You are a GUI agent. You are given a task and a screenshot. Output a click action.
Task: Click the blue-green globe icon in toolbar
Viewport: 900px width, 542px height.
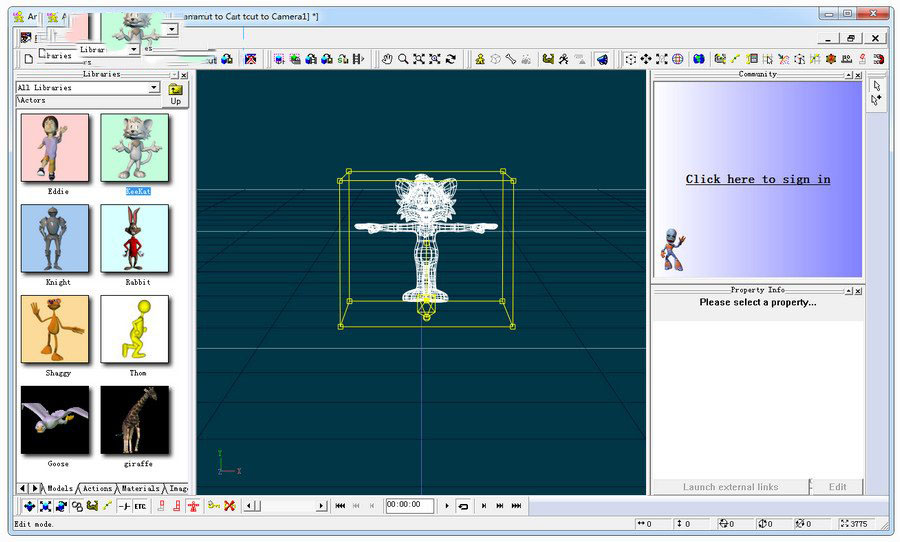(699, 59)
